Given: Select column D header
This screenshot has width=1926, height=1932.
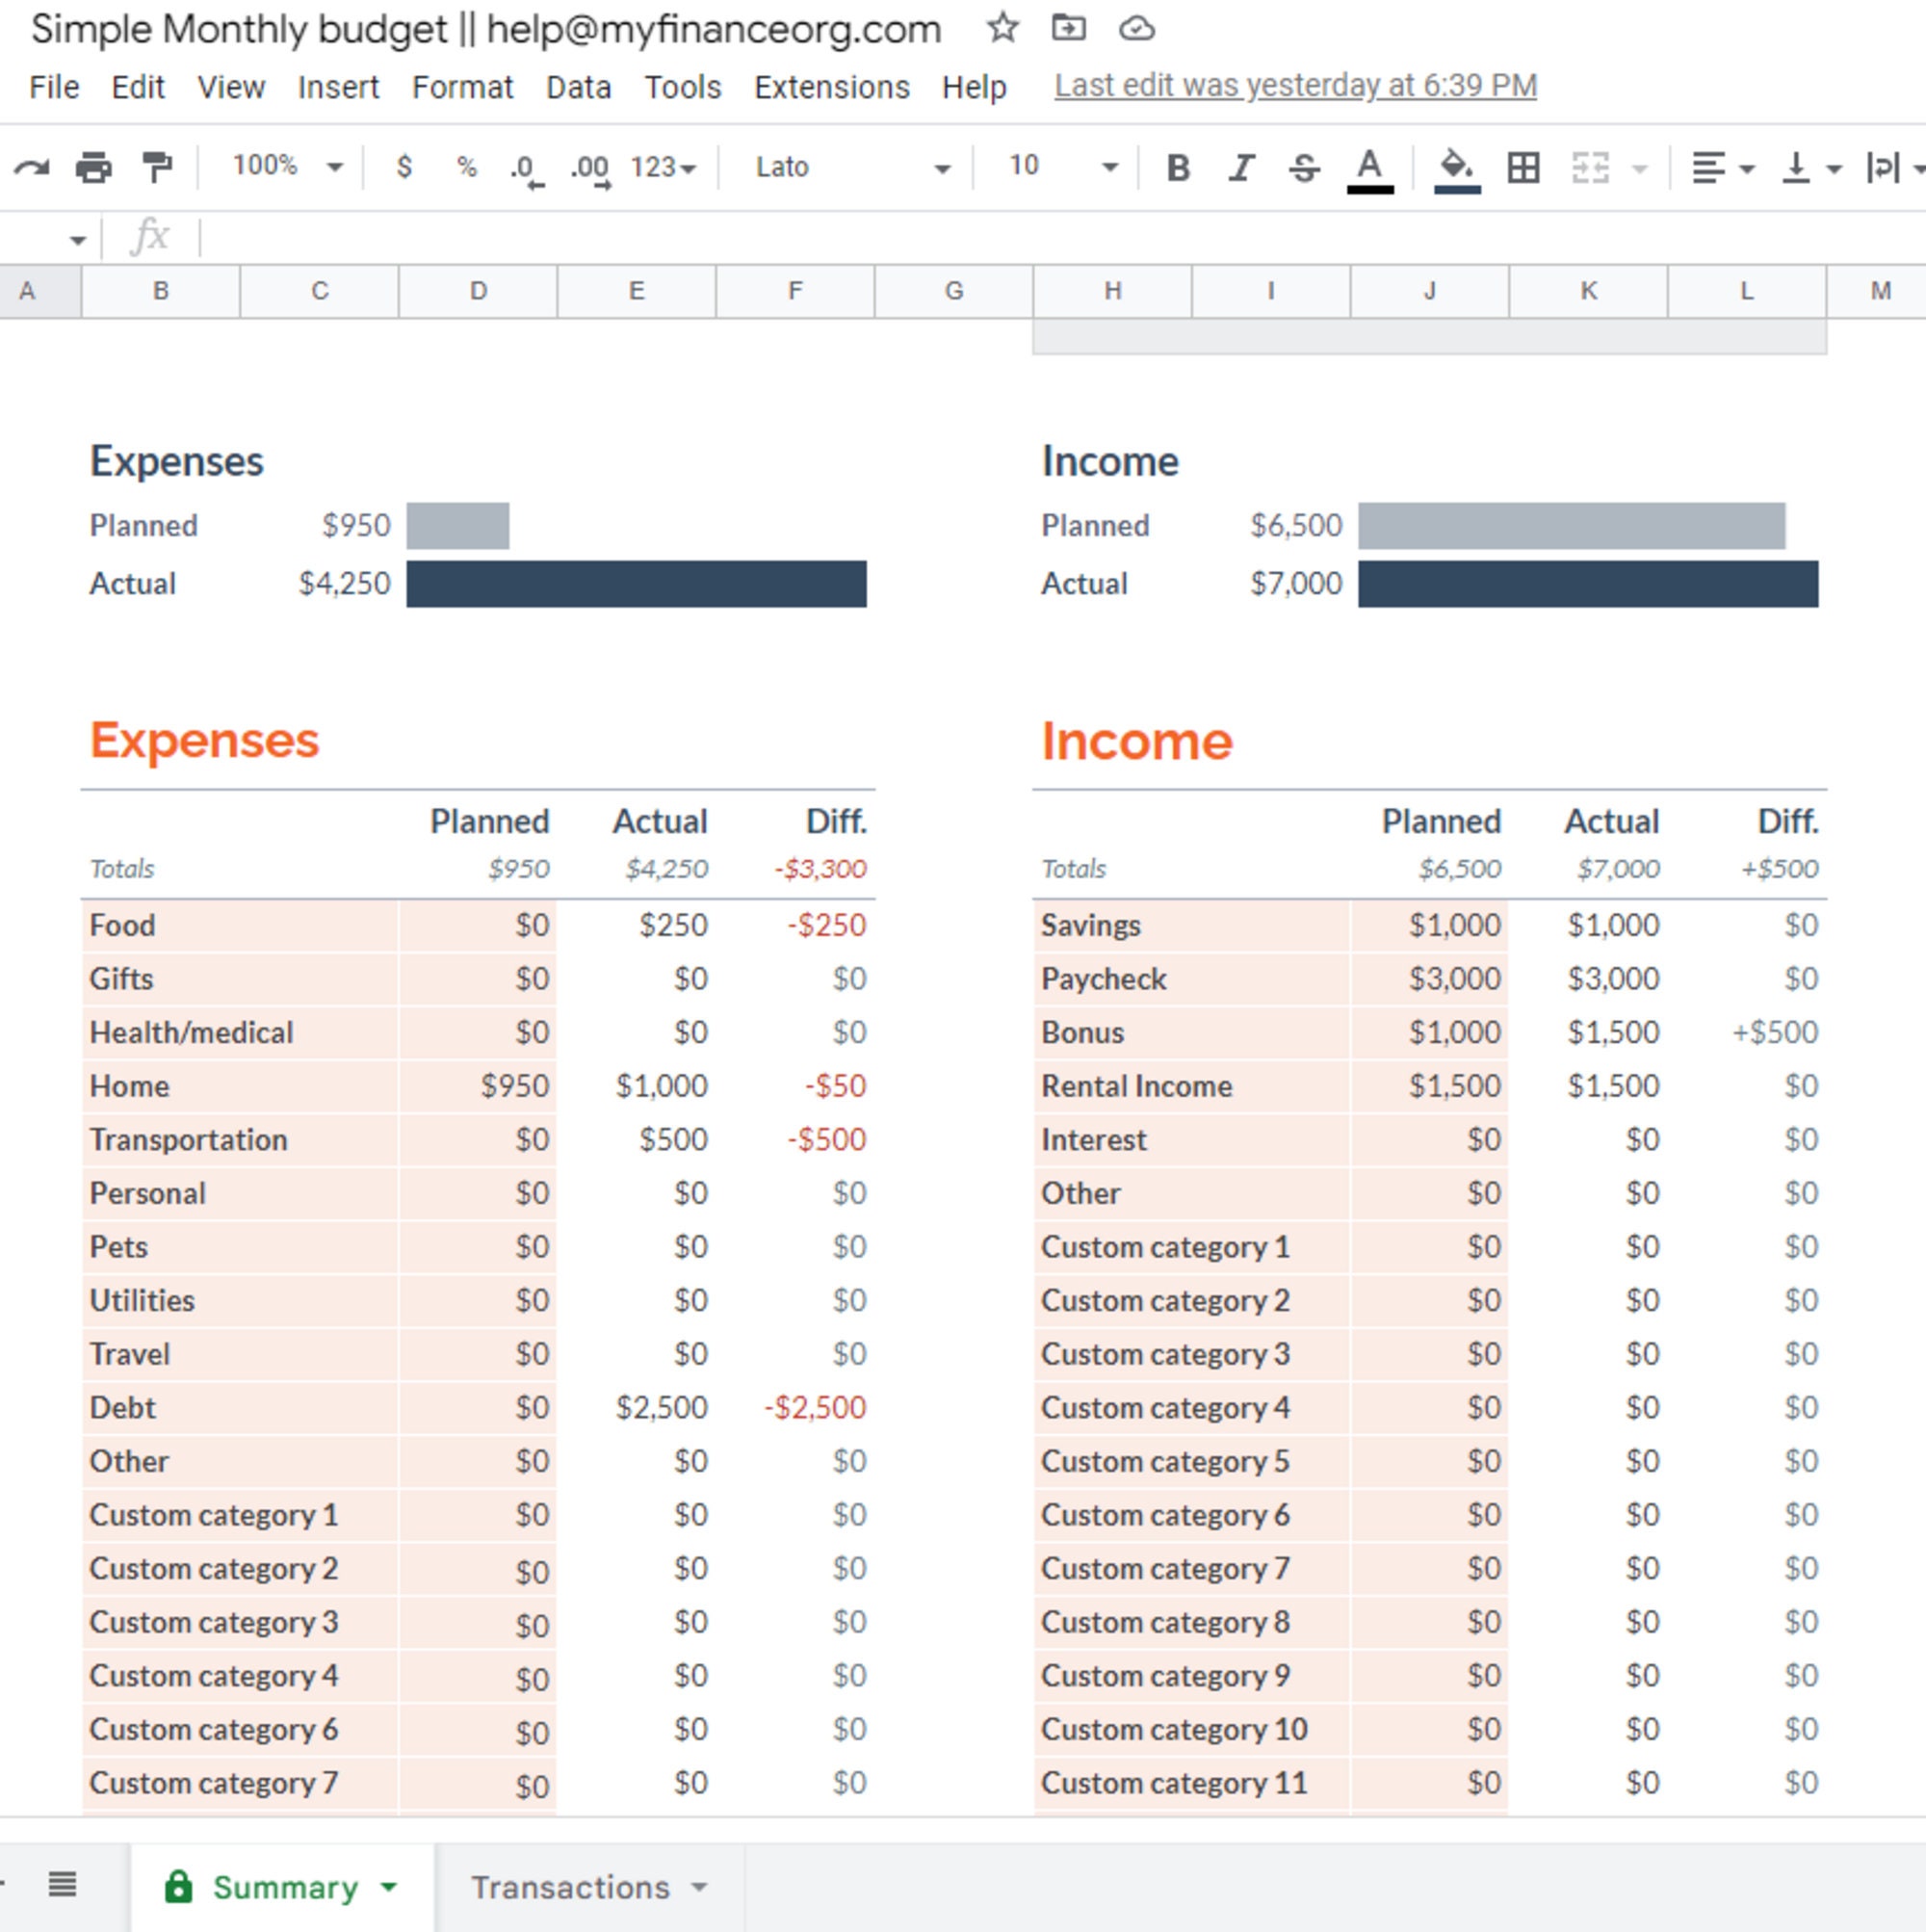Looking at the screenshot, I should click(478, 291).
